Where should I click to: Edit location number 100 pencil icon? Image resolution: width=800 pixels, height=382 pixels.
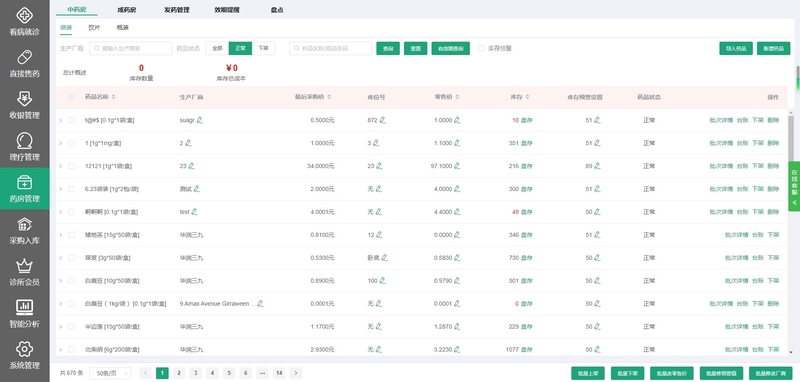click(382, 281)
